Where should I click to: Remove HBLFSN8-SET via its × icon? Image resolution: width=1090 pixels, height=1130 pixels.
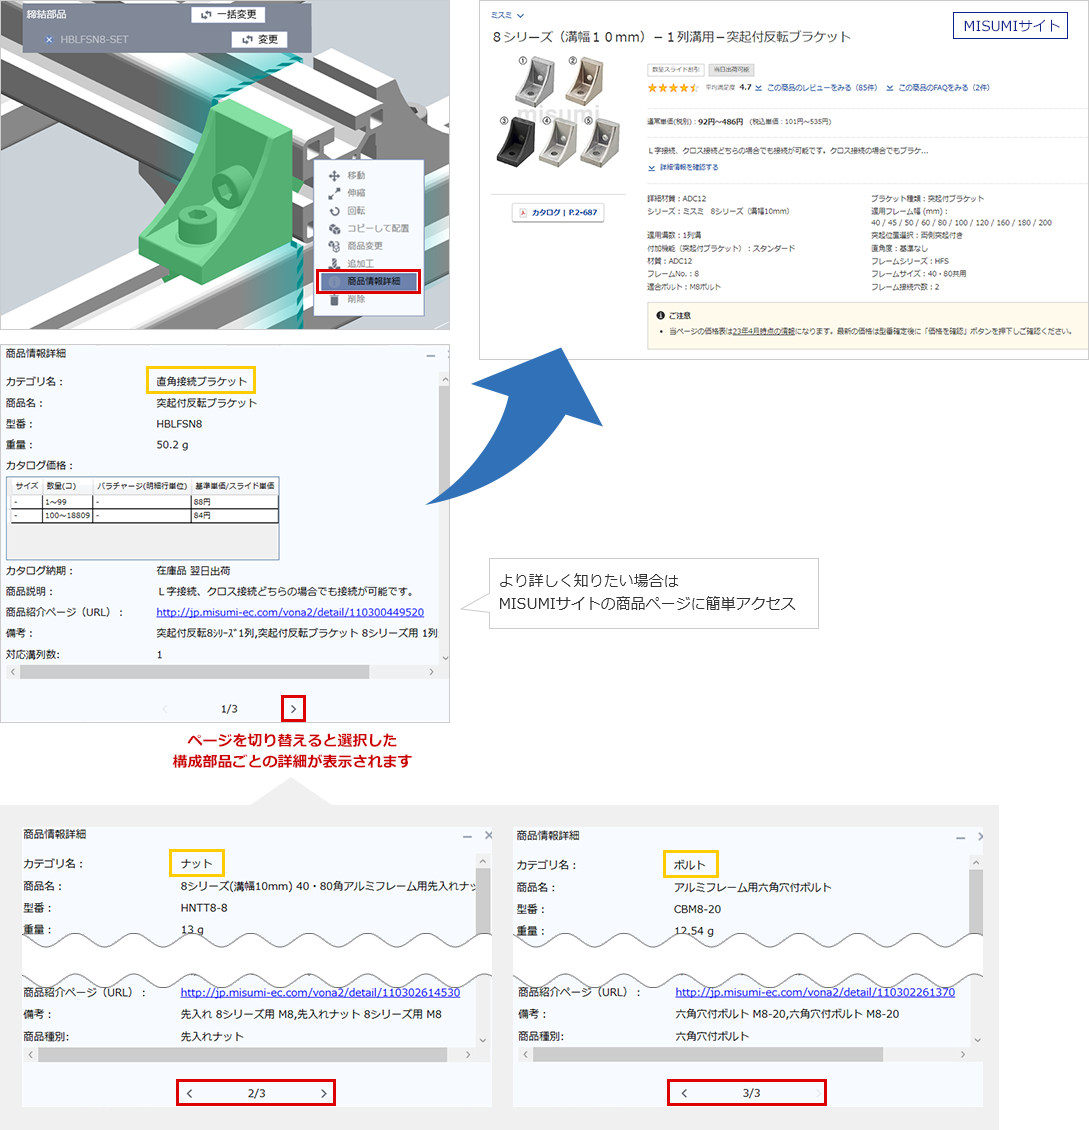pyautogui.click(x=51, y=38)
